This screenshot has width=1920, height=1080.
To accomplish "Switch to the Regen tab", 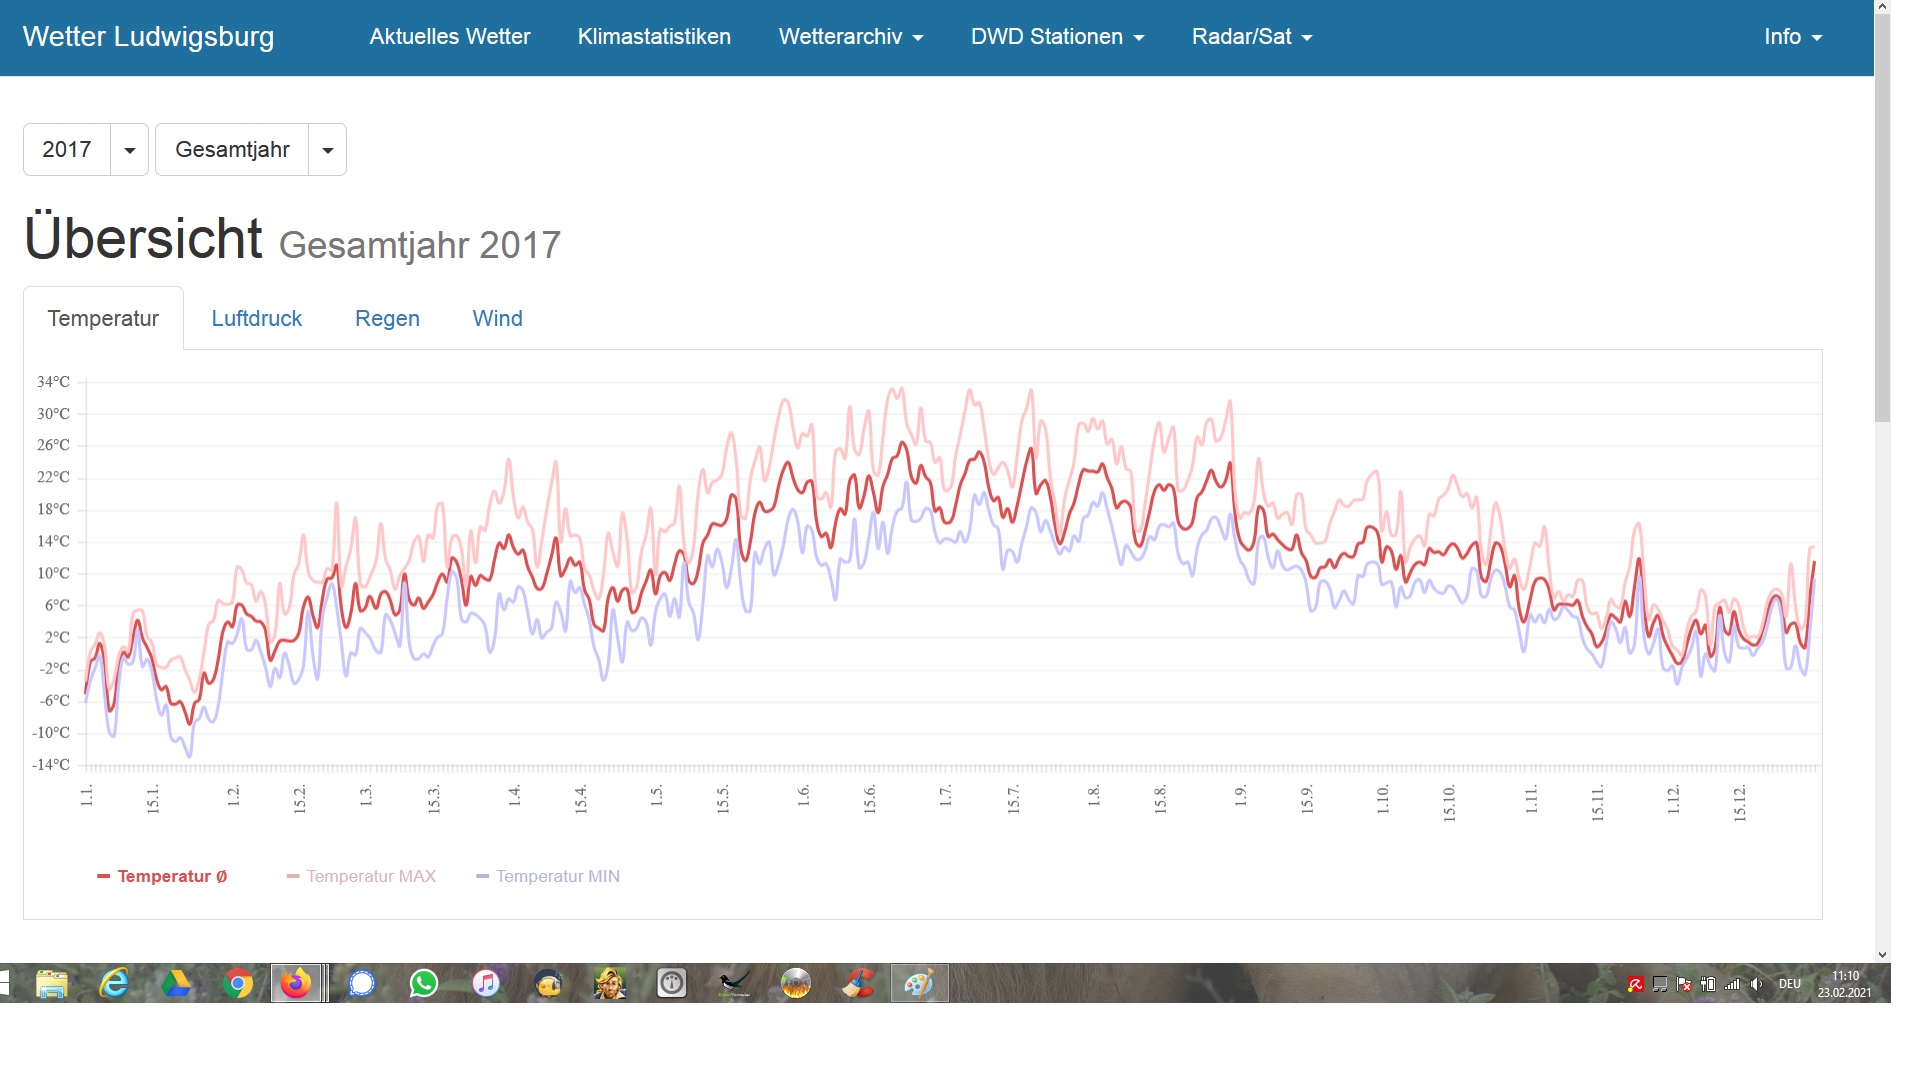I will 387,318.
